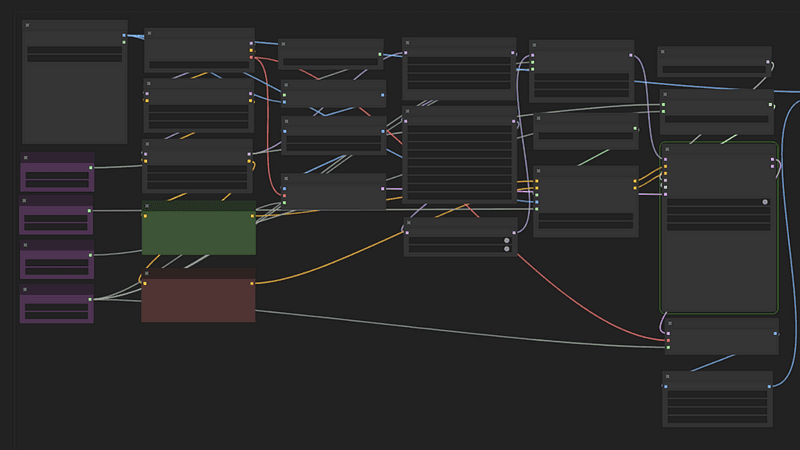This screenshot has height=450, width=800.
Task: Click the red input port where the red wire ends
Action: (667, 341)
